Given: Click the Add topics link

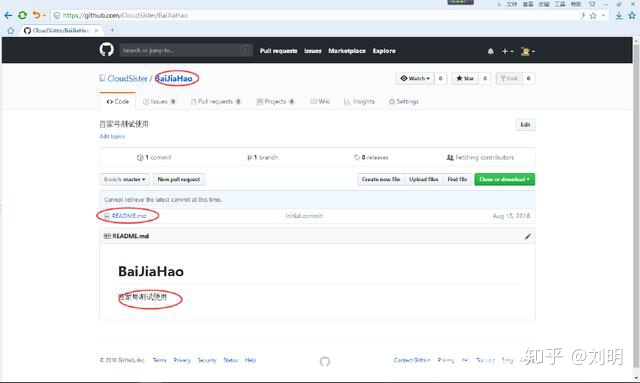Looking at the screenshot, I should tap(112, 136).
